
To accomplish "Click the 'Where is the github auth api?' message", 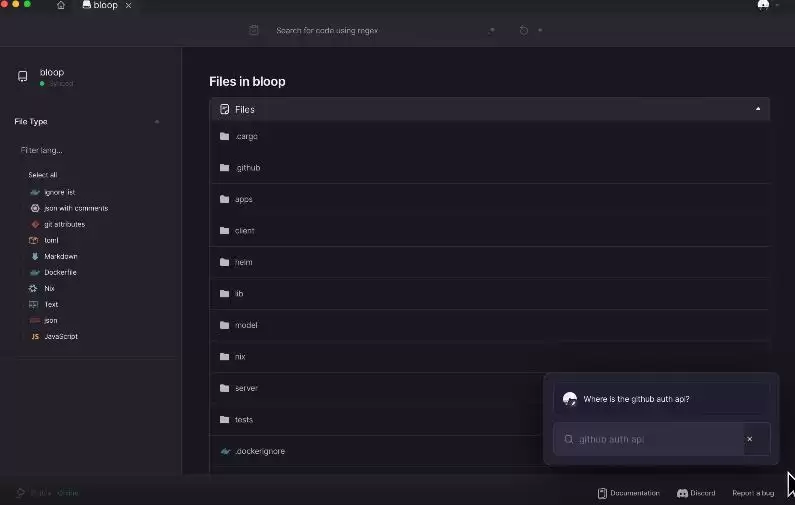I will (636, 399).
